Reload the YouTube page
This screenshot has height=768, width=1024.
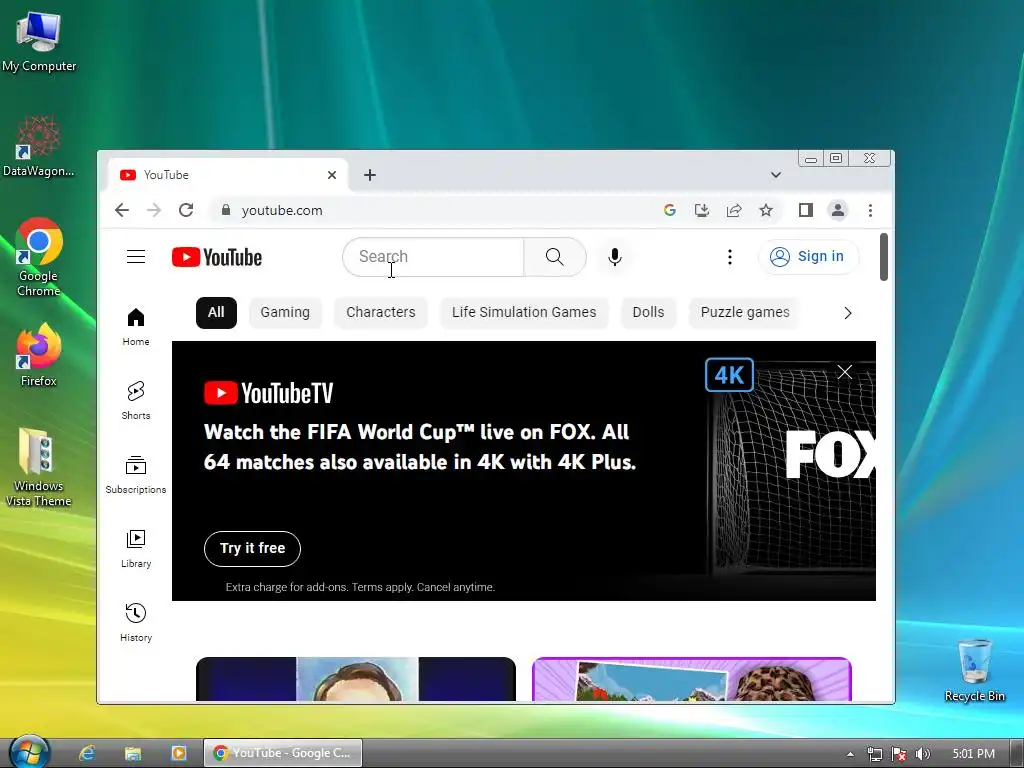pyautogui.click(x=186, y=210)
